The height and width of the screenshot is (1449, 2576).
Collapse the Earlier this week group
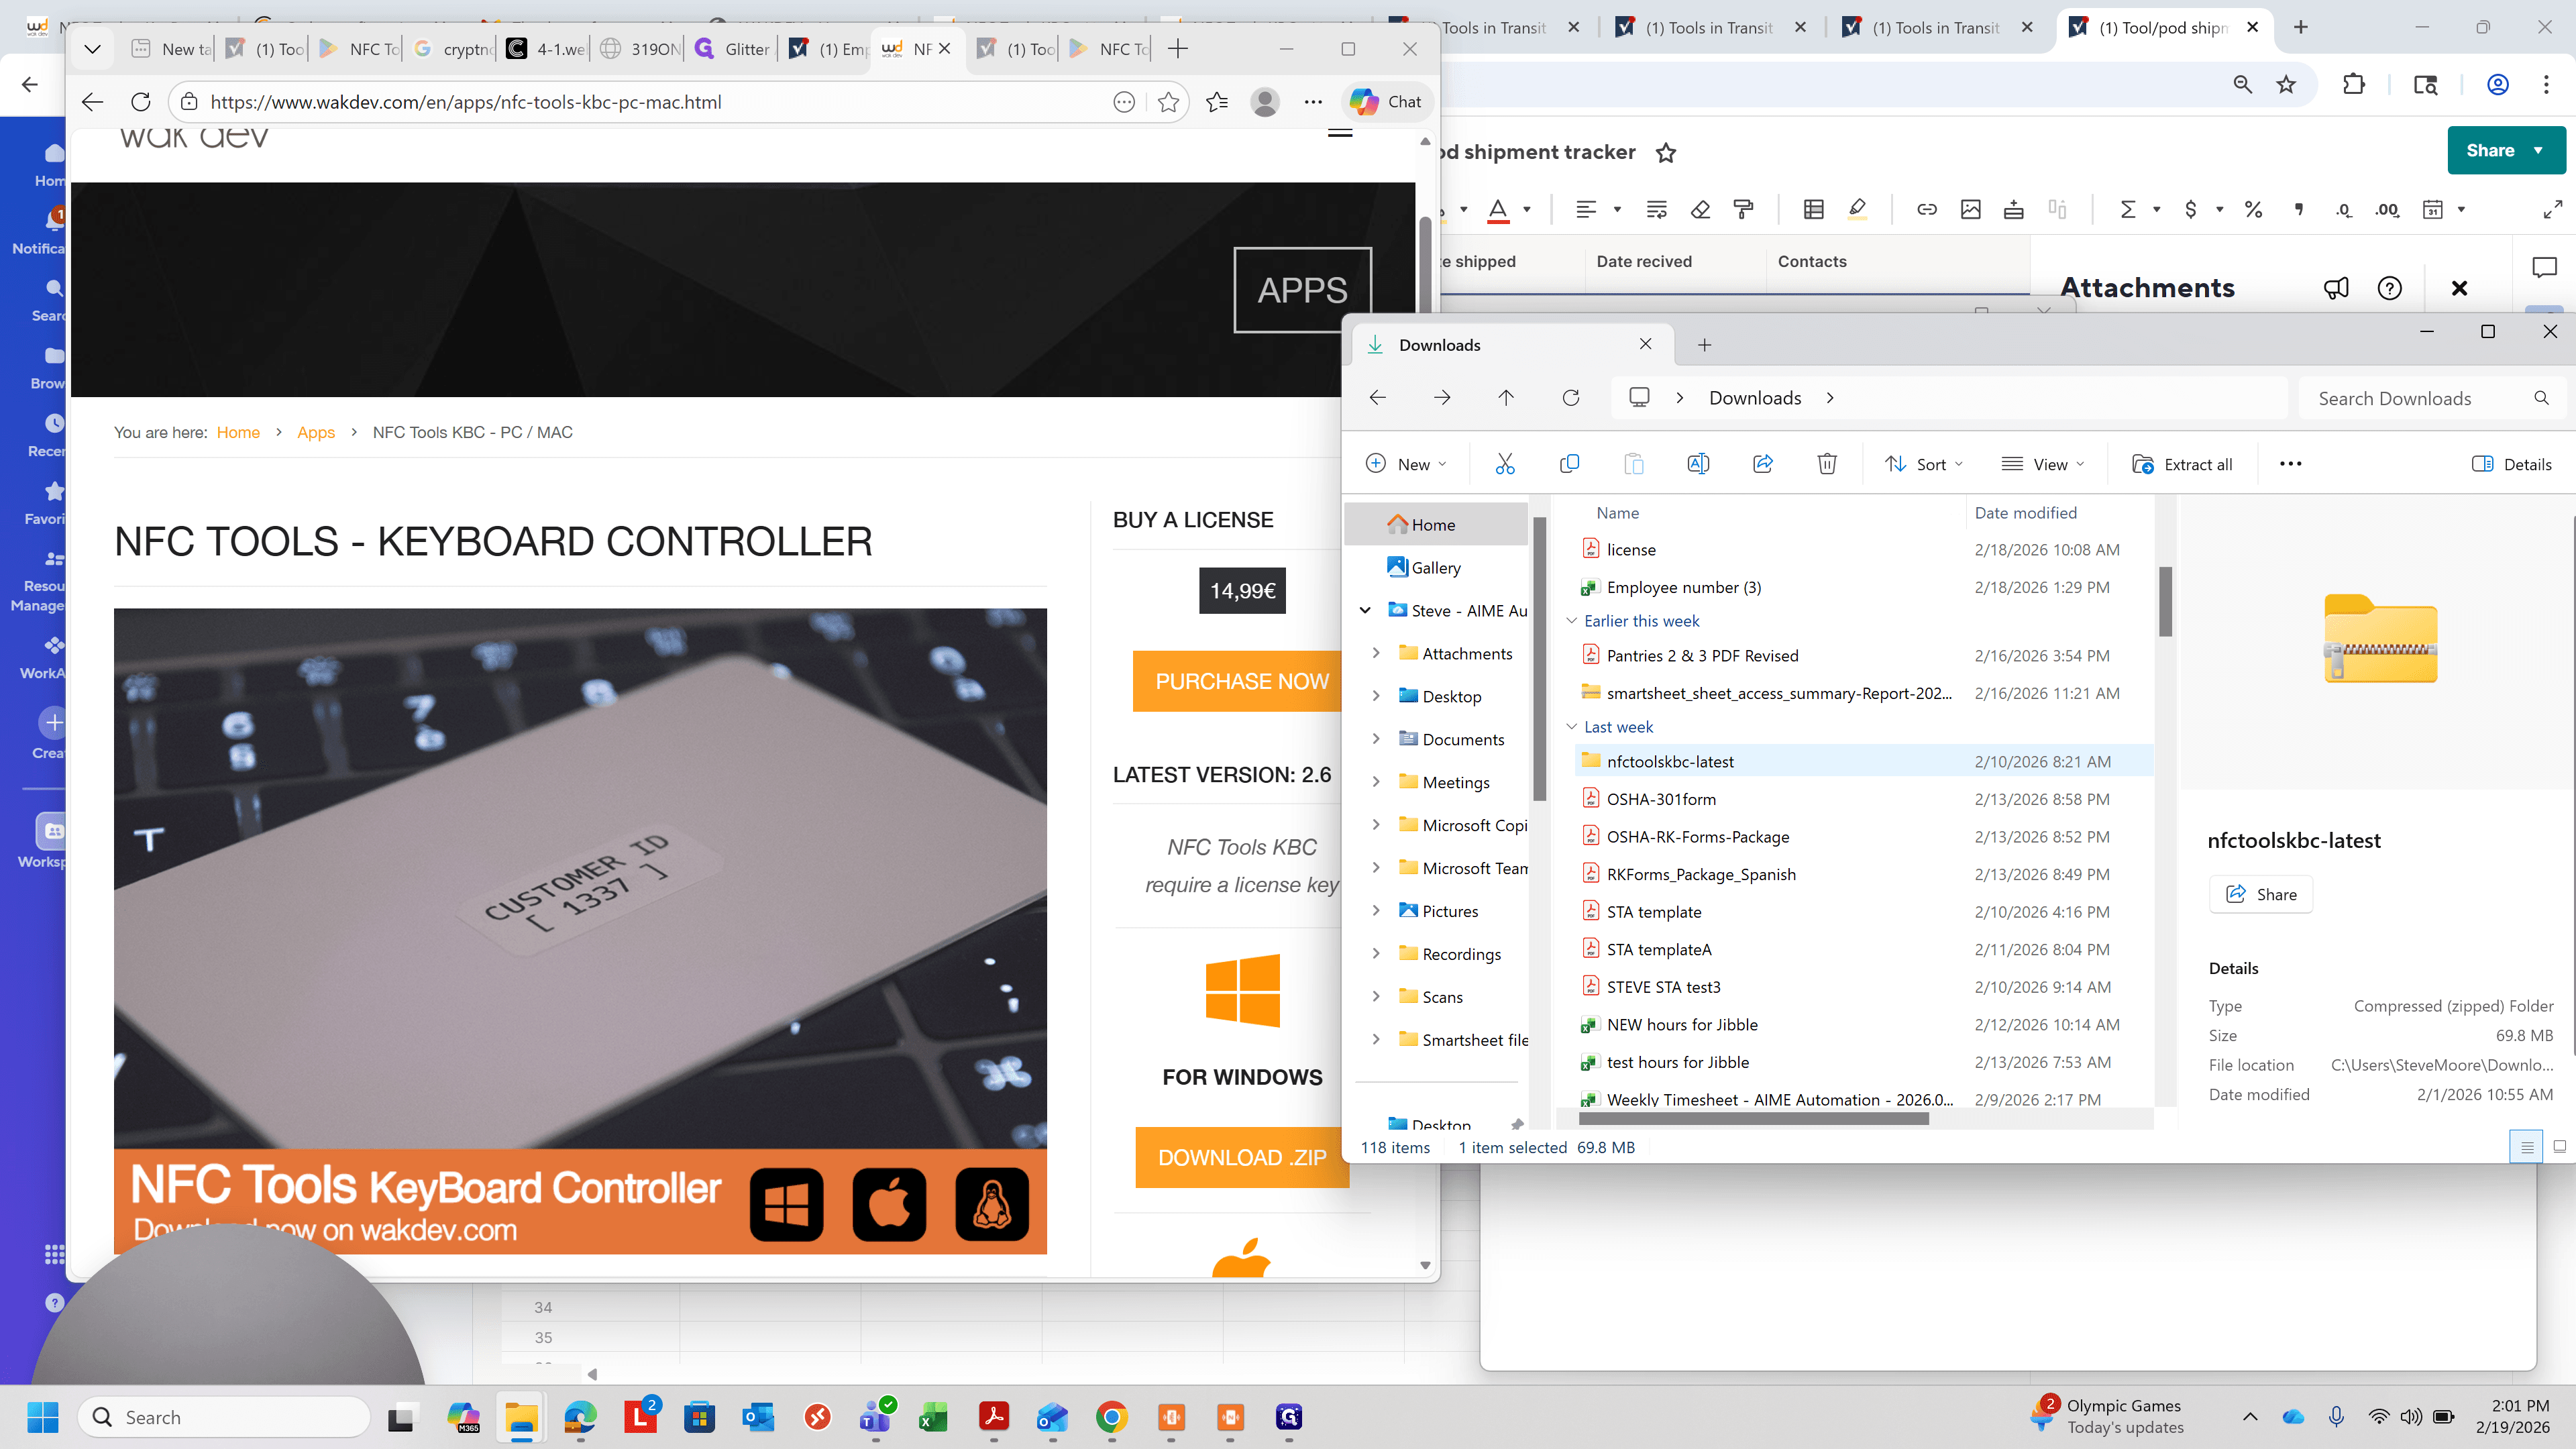[x=1571, y=621]
